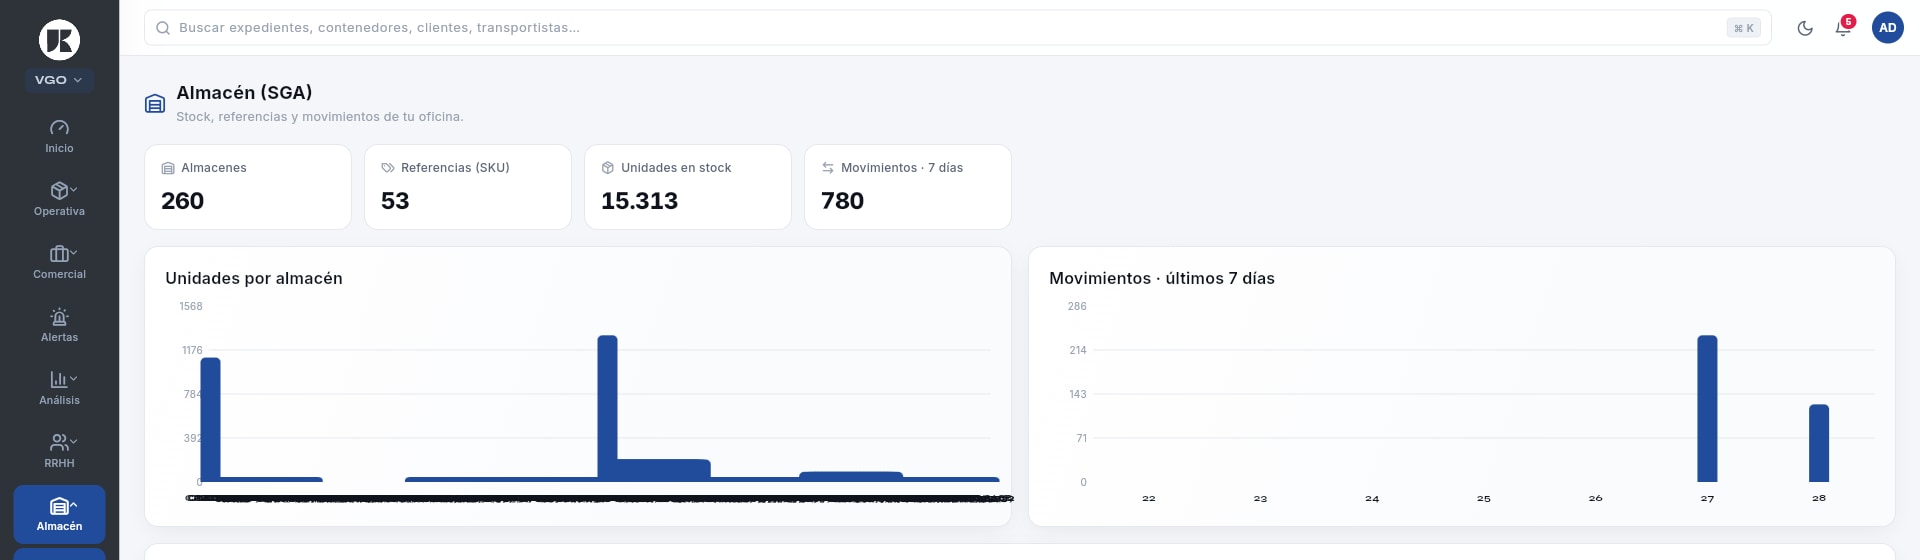Click the Referencias (SKU) 53 card
This screenshot has height=560, width=1920.
tap(468, 187)
